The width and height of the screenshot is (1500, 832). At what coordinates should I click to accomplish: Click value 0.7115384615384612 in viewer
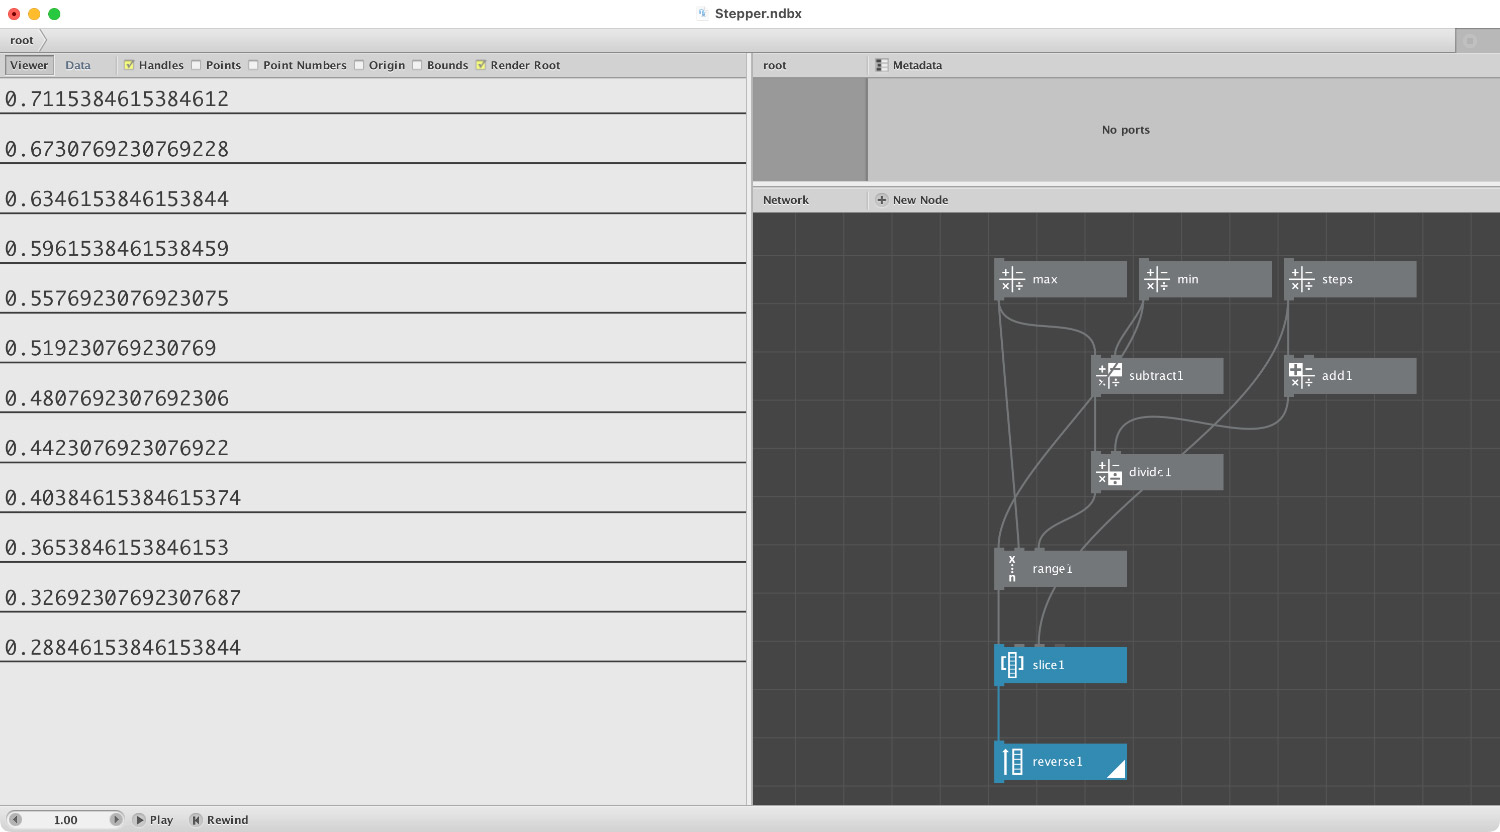tap(117, 99)
